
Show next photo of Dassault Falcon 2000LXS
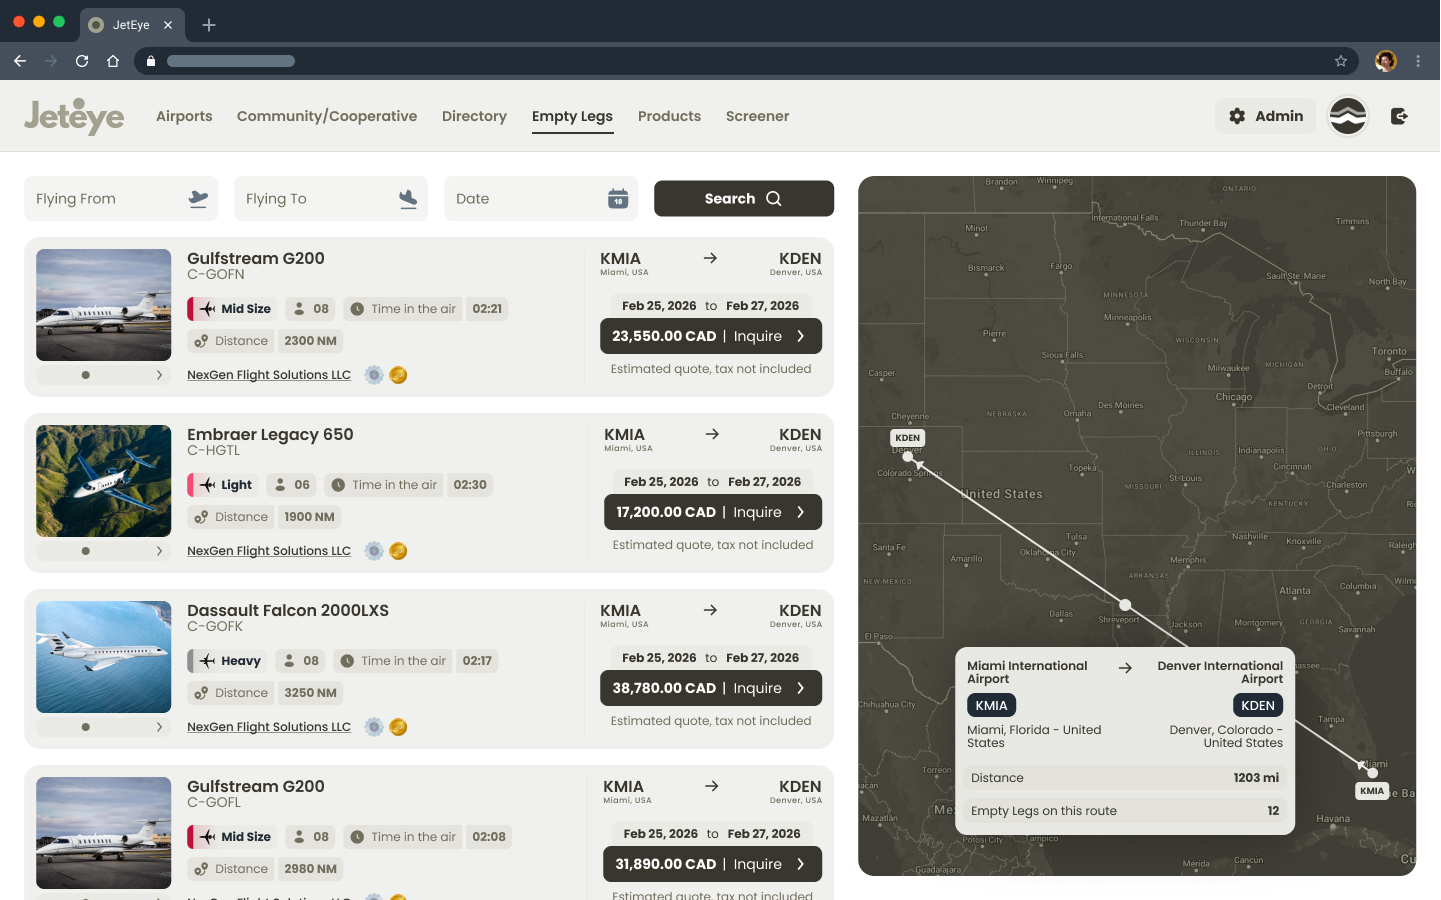click(x=159, y=727)
